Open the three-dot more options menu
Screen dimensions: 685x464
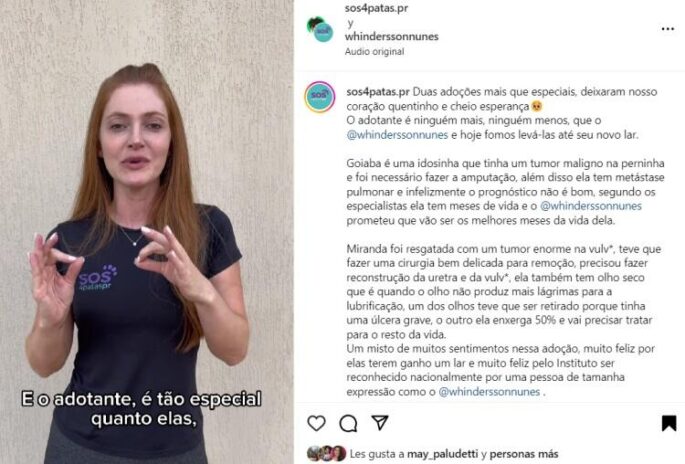pyautogui.click(x=668, y=29)
